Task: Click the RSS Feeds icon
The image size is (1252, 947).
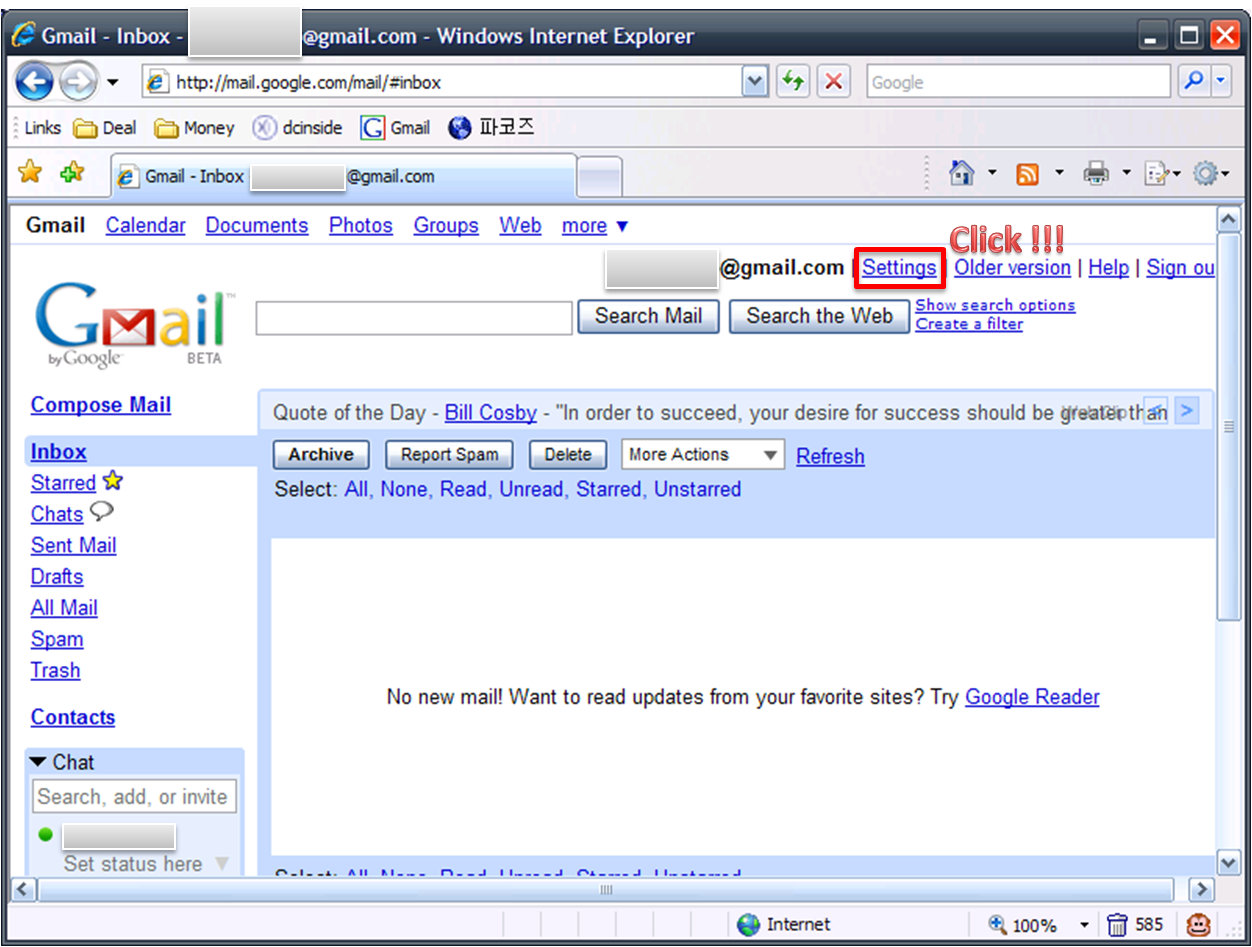Action: 1027,174
